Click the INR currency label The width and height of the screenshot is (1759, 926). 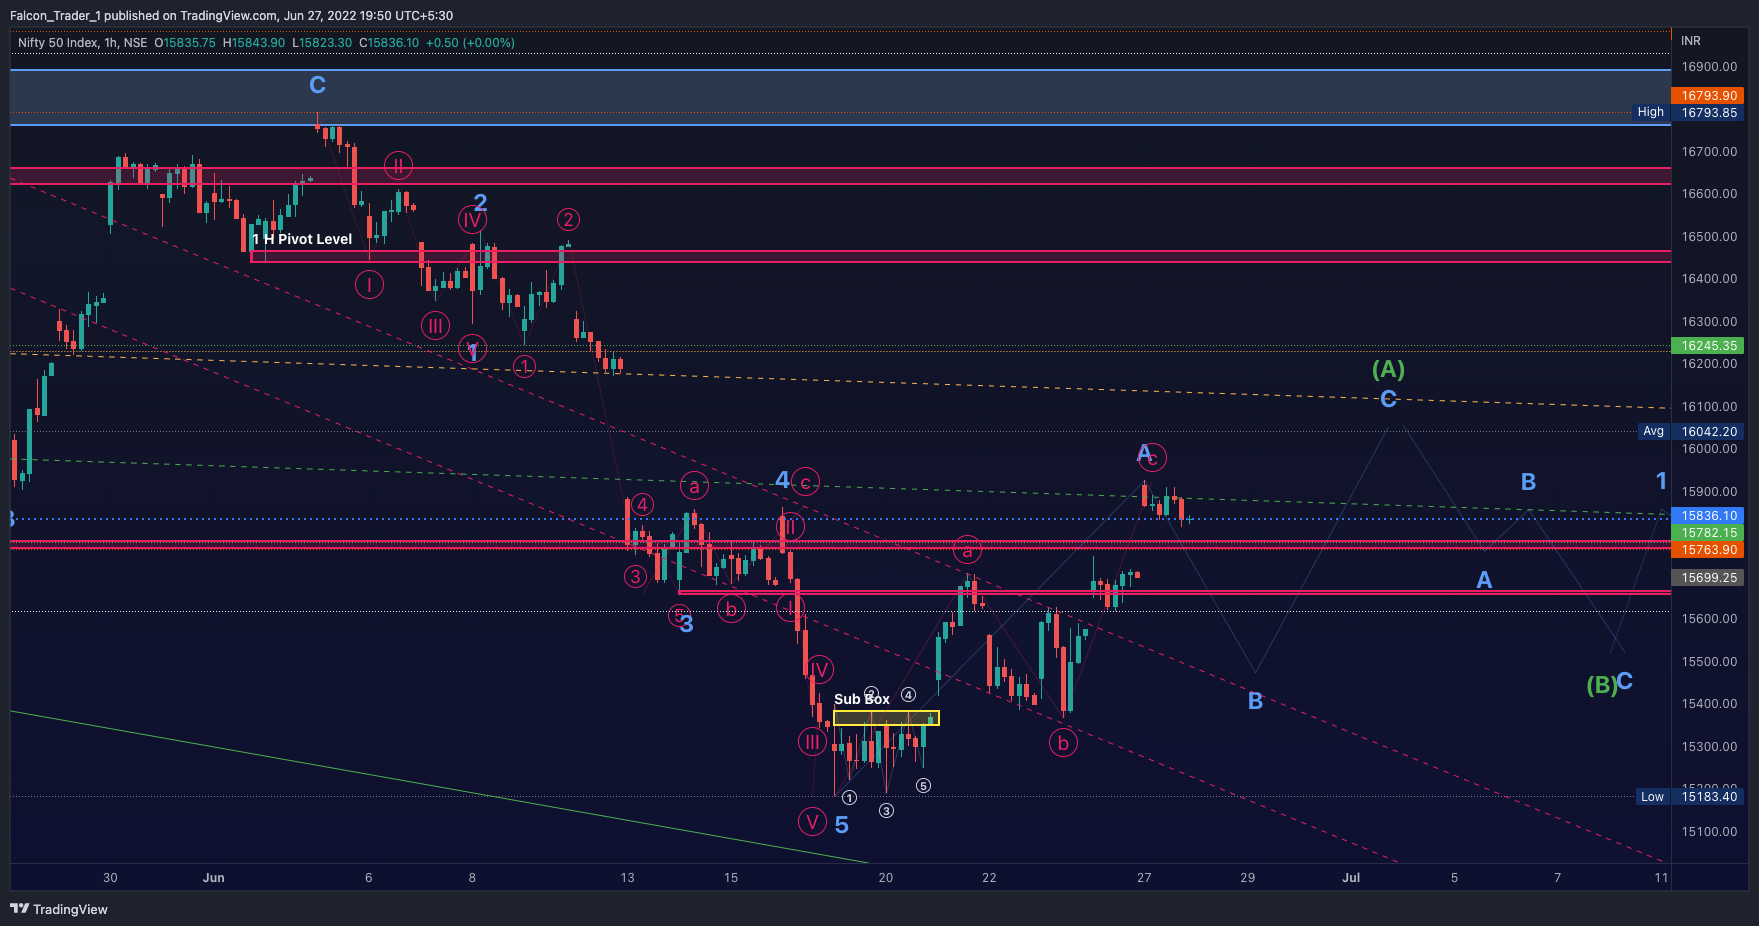[x=1691, y=41]
